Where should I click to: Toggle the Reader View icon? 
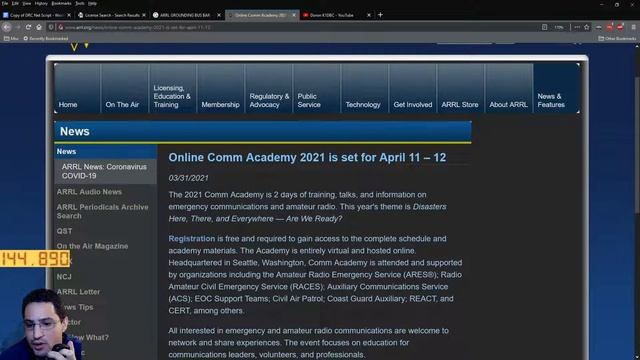pyautogui.click(x=544, y=27)
